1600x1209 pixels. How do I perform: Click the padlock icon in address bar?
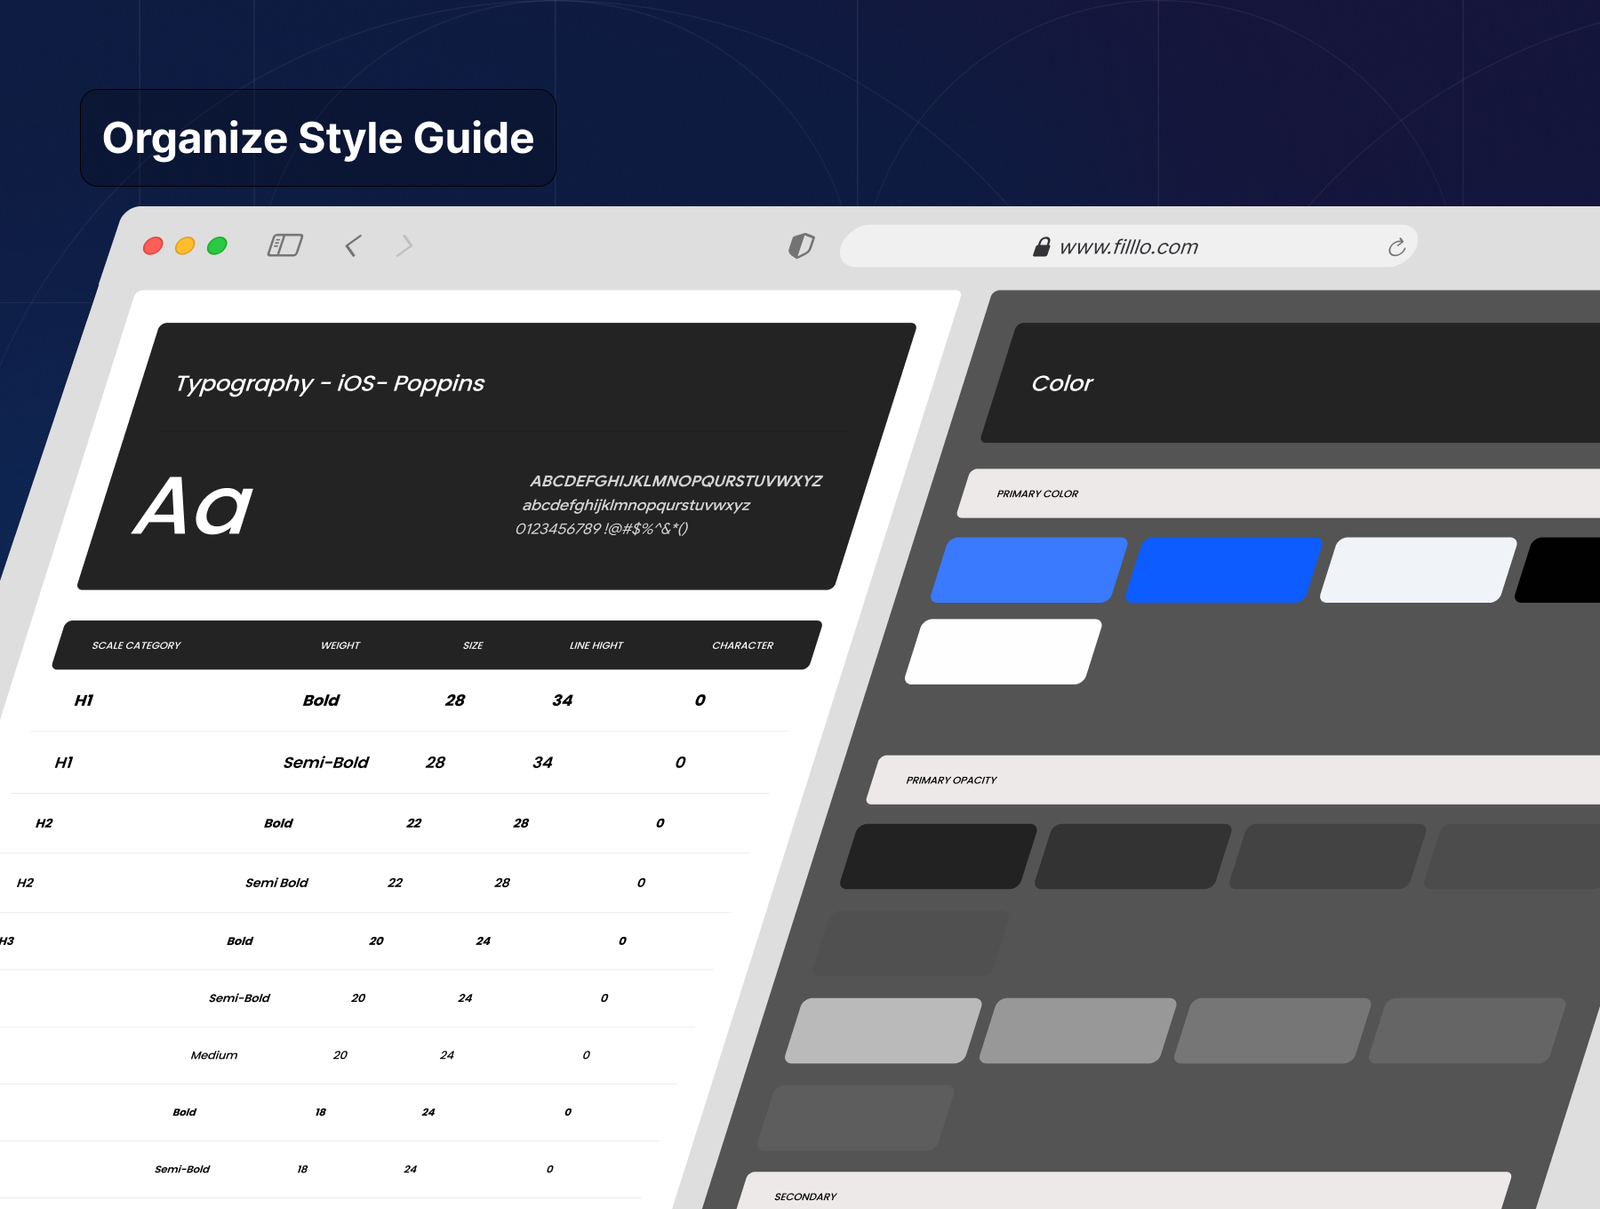click(1041, 247)
